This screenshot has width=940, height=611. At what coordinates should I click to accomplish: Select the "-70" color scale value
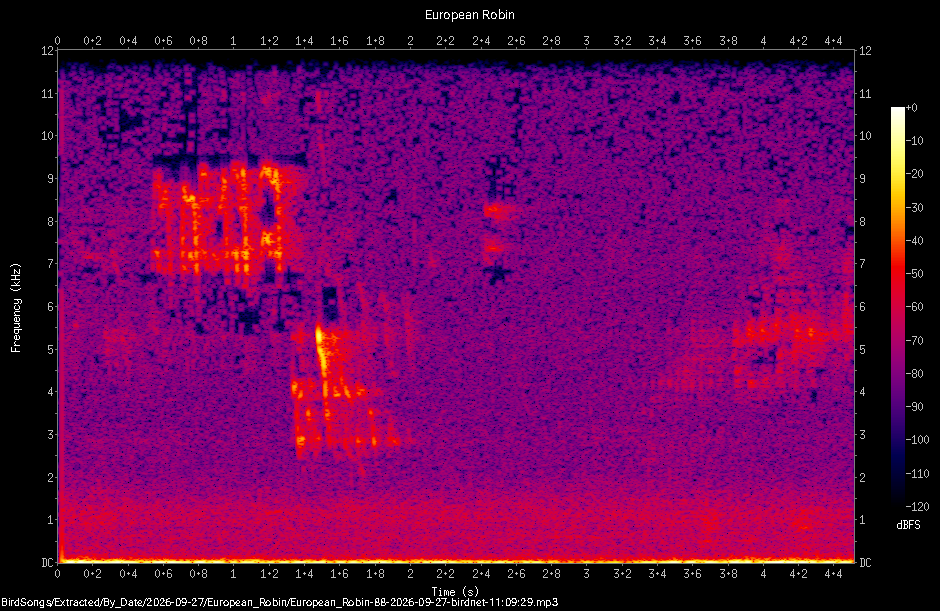click(x=915, y=341)
